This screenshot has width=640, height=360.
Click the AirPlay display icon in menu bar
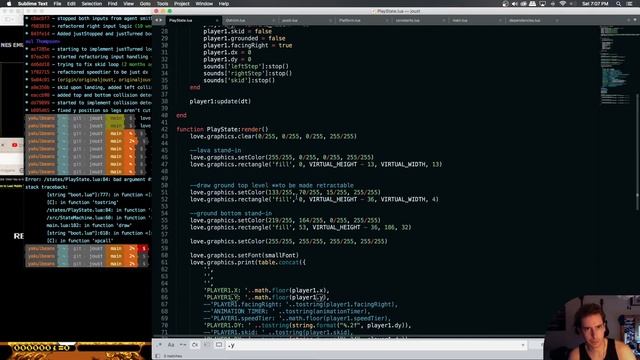(x=542, y=4)
